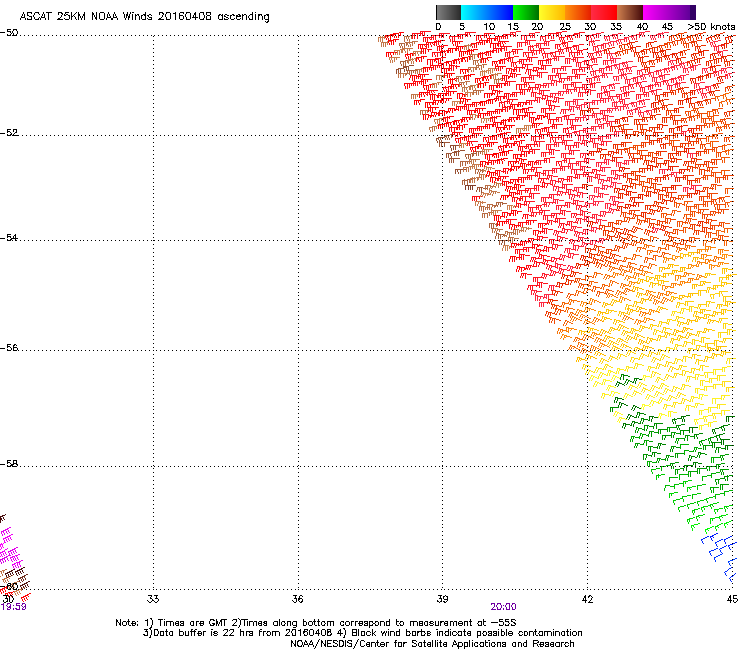
Task: Click the longitude label '39'
Action: pos(442,599)
